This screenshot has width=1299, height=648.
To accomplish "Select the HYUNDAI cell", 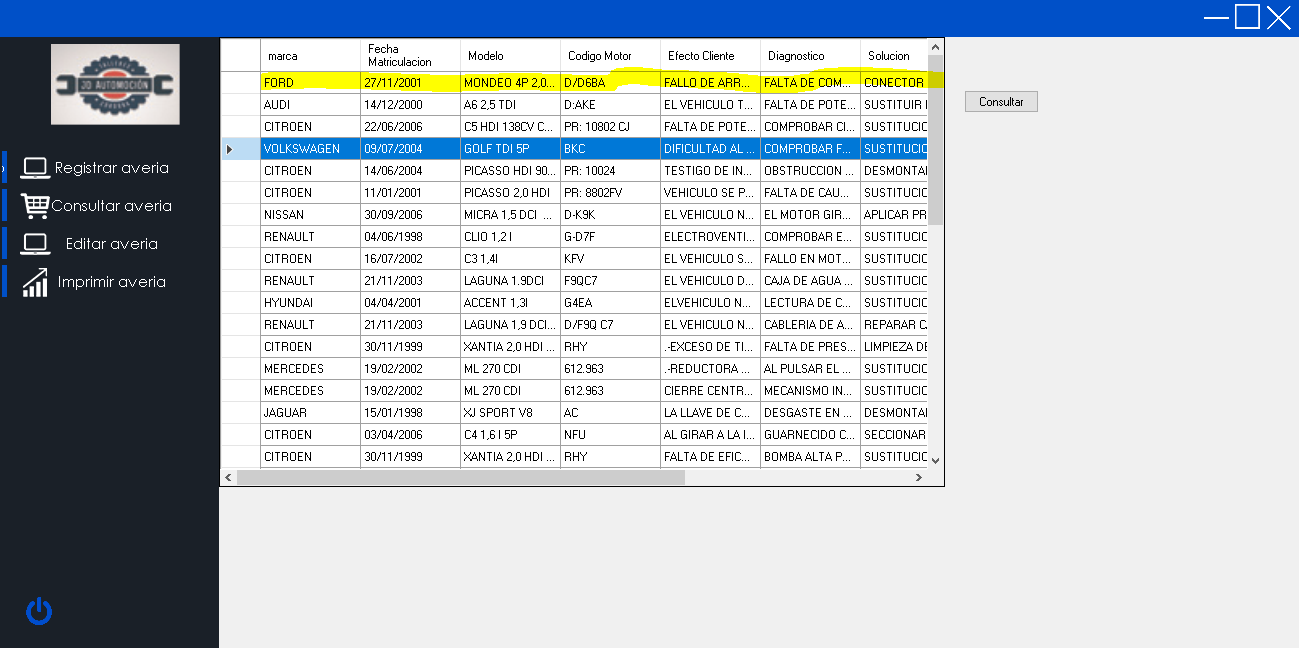I will coord(310,303).
